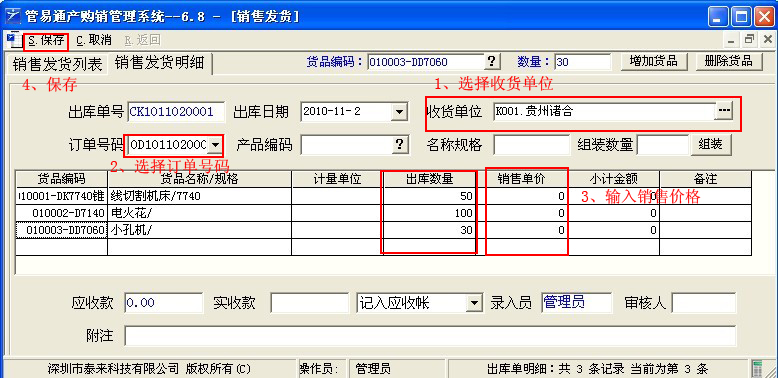778x378 pixels.
Task: Expand the 出库日期 date dropdown
Action: point(399,112)
